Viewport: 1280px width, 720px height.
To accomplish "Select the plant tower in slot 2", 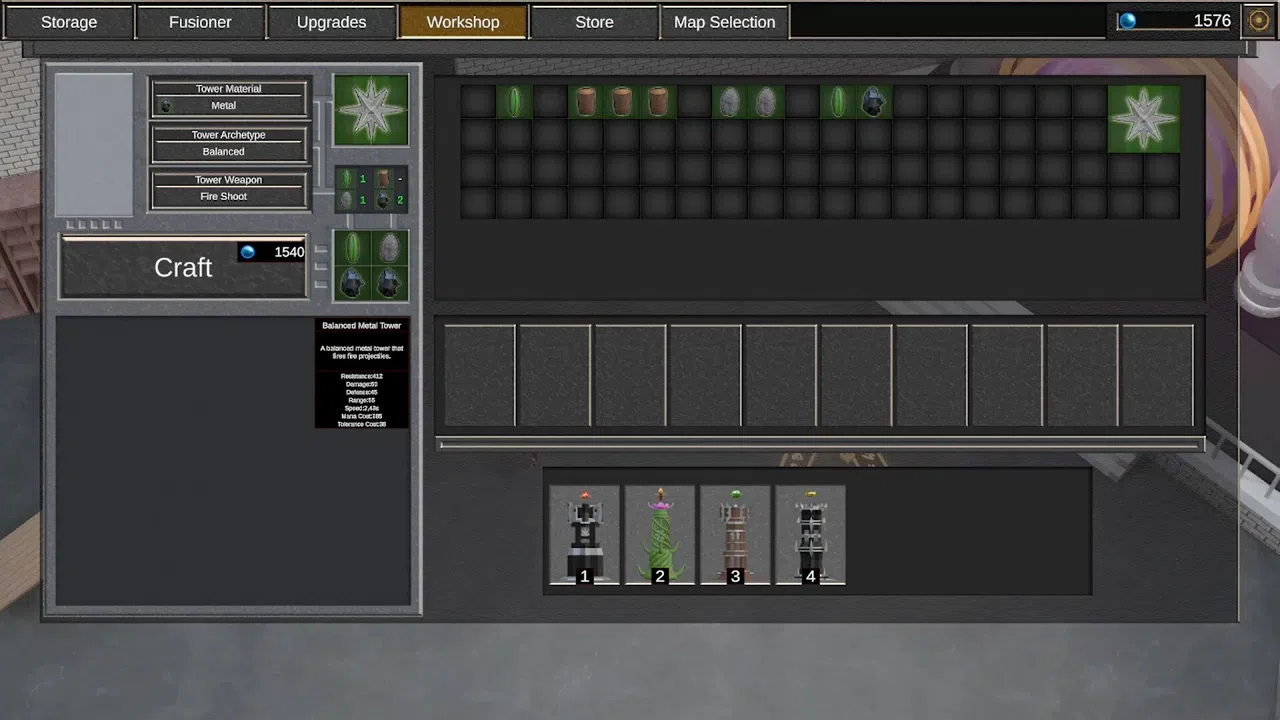I will pos(660,533).
